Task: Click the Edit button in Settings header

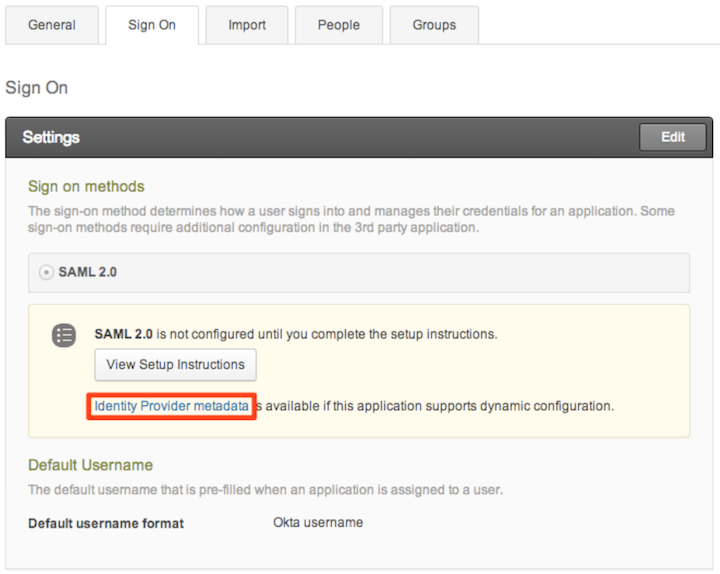Action: click(673, 137)
